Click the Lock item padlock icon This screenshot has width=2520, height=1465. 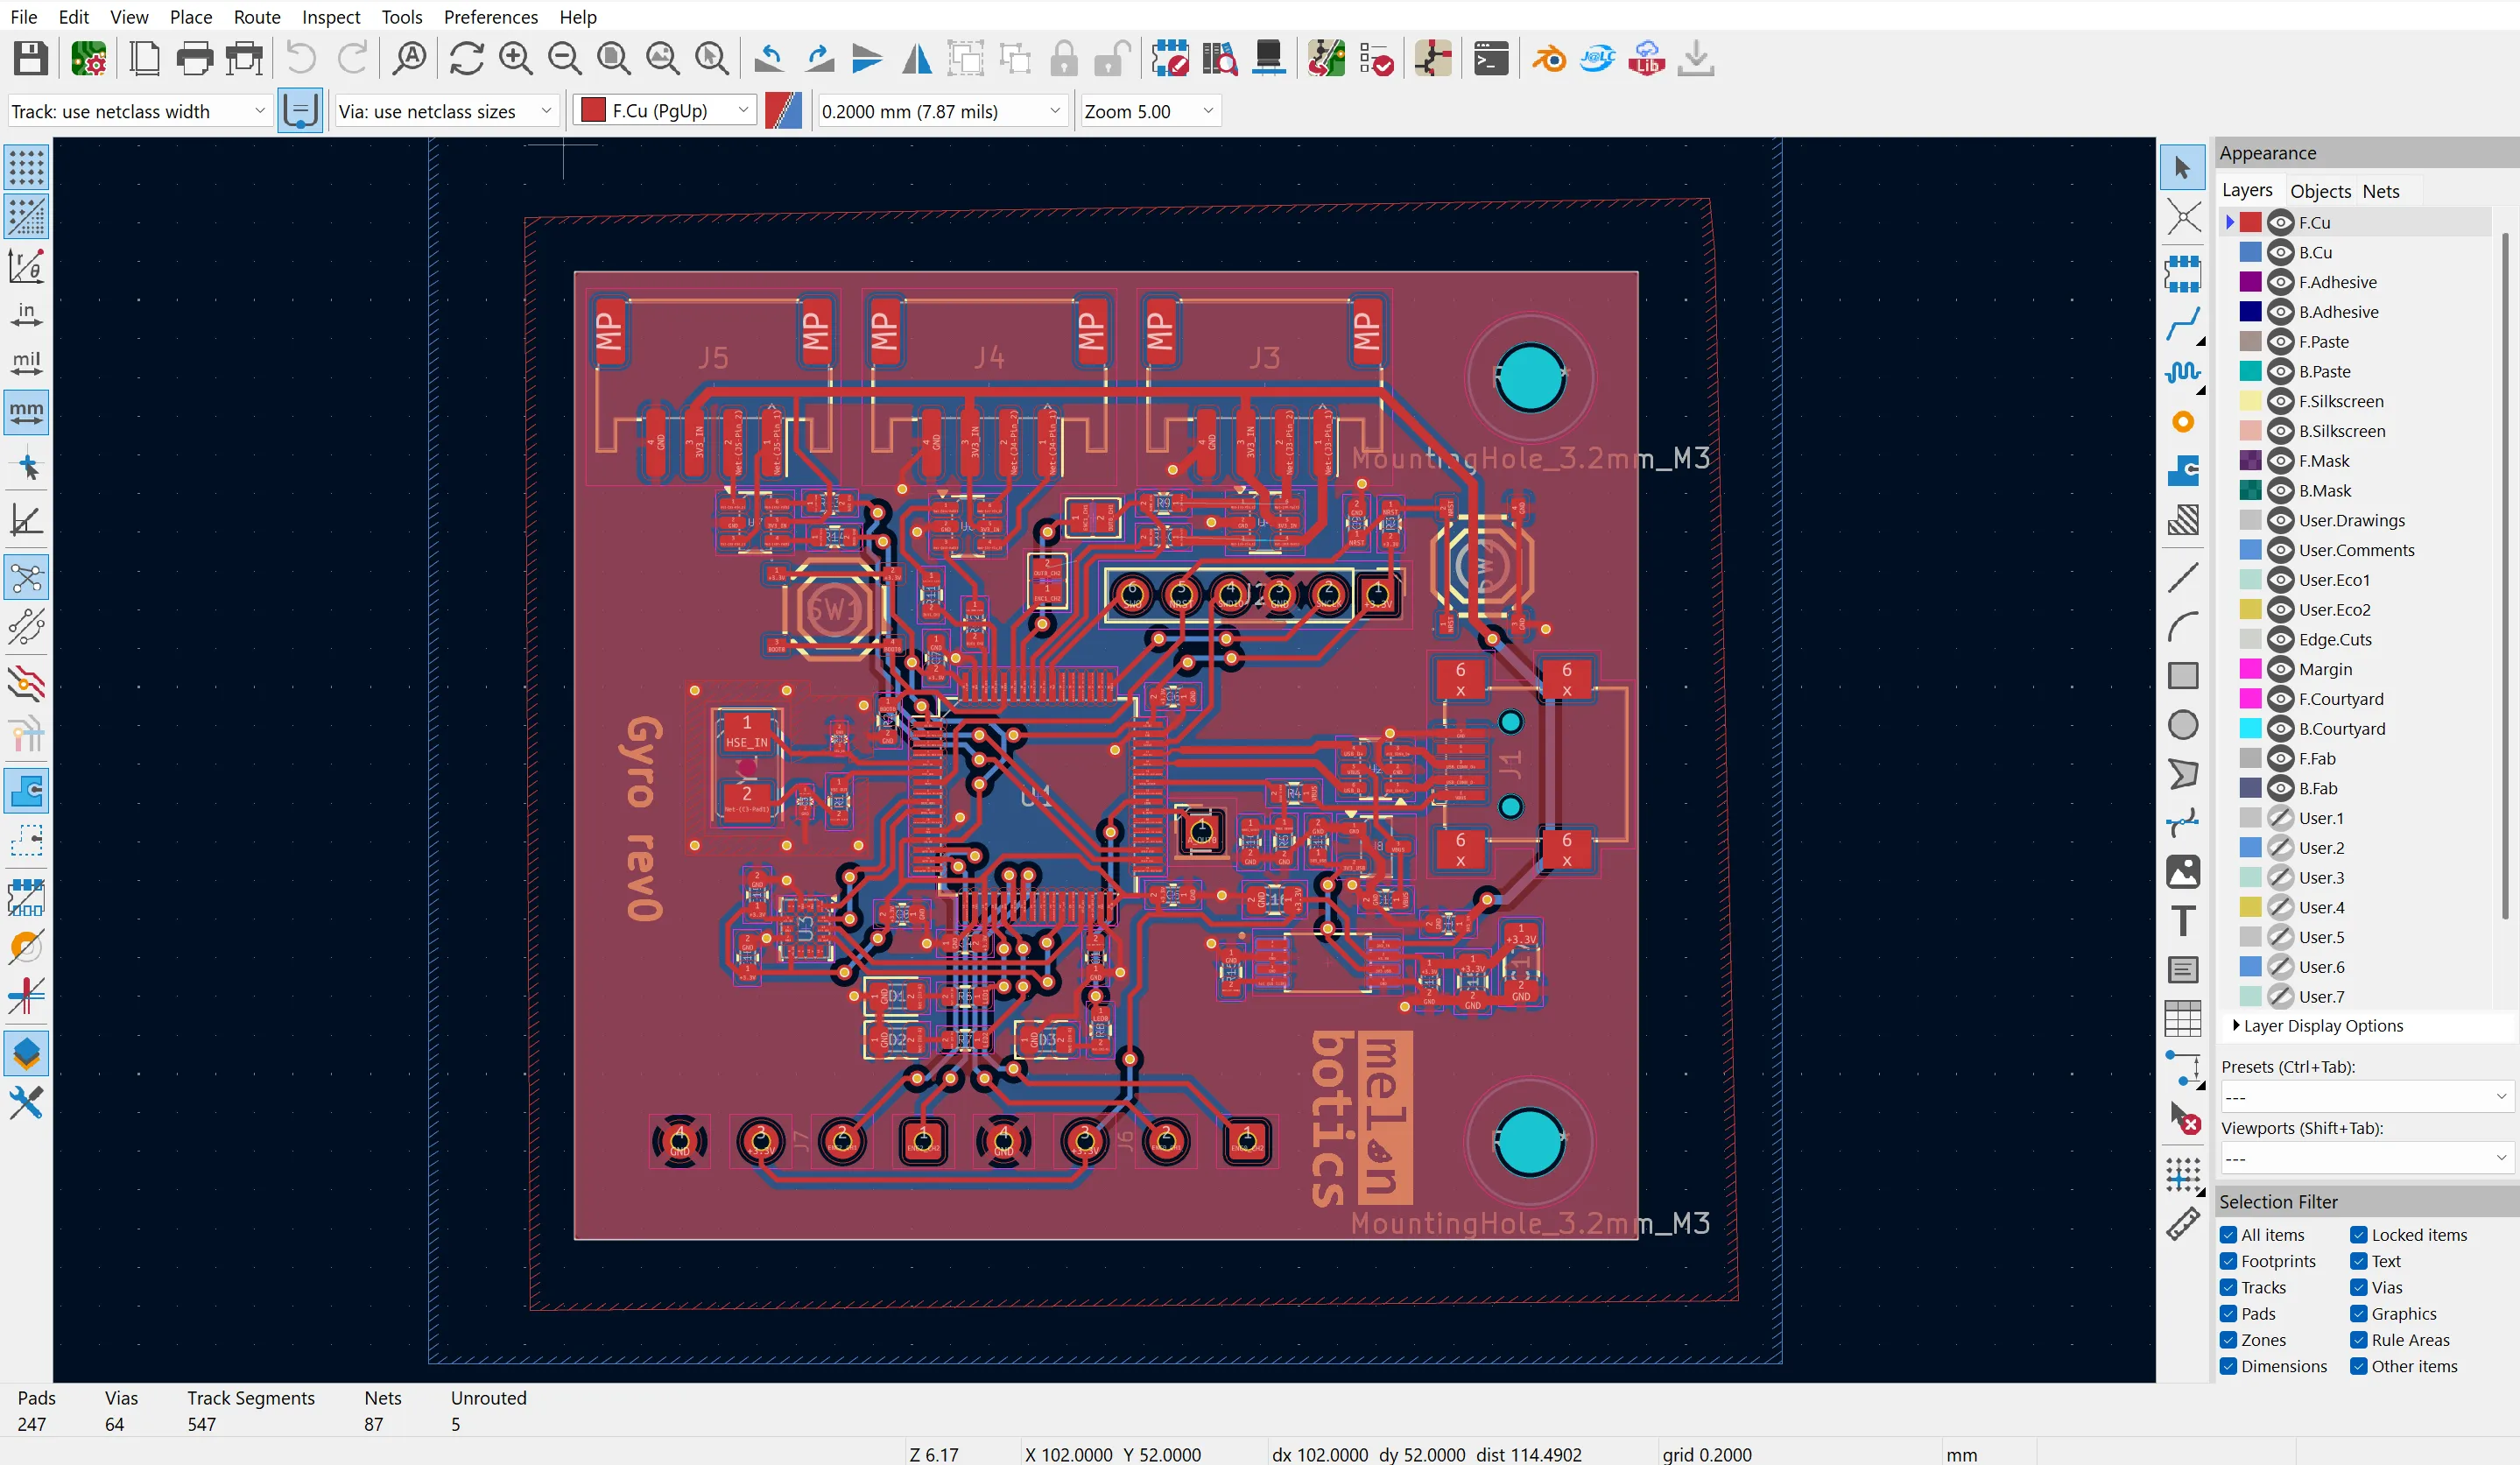click(x=1064, y=59)
